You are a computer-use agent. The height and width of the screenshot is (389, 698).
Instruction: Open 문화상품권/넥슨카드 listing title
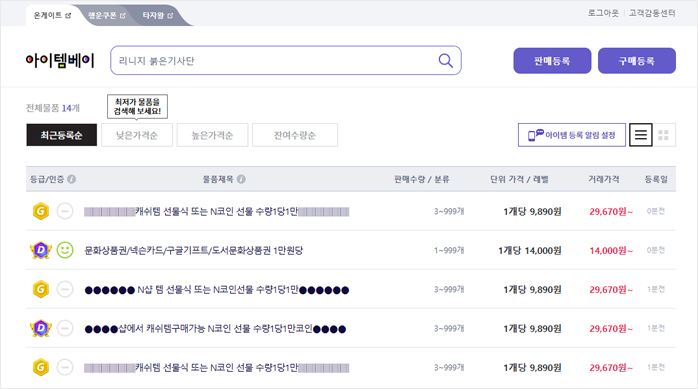(194, 251)
